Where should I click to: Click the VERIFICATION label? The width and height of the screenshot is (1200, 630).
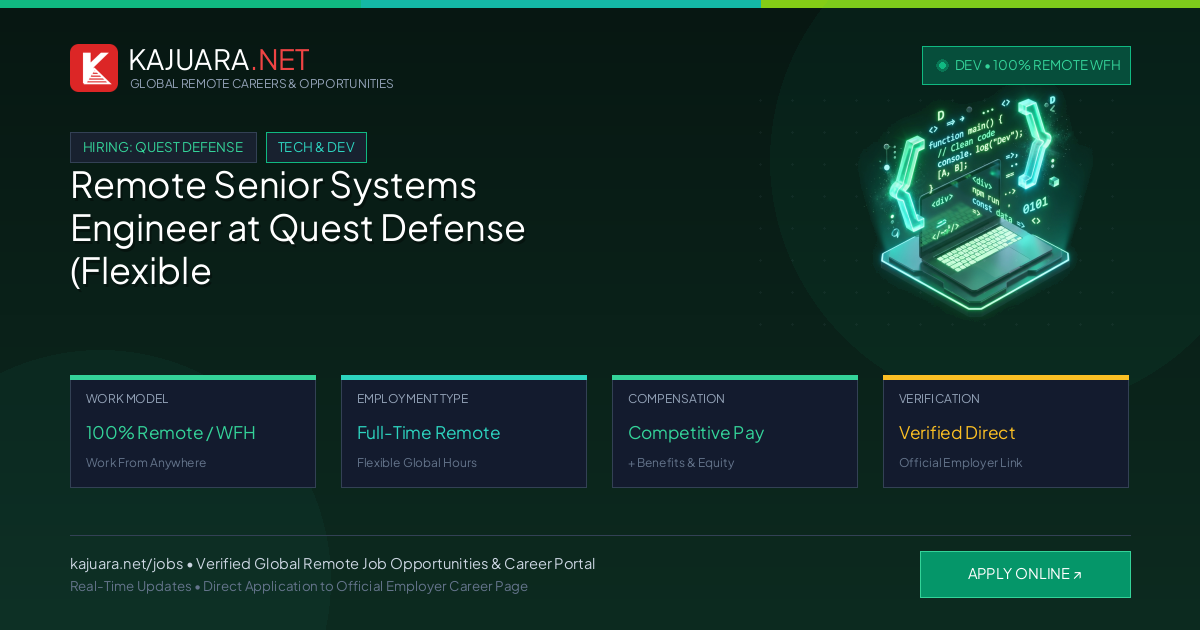(x=939, y=399)
